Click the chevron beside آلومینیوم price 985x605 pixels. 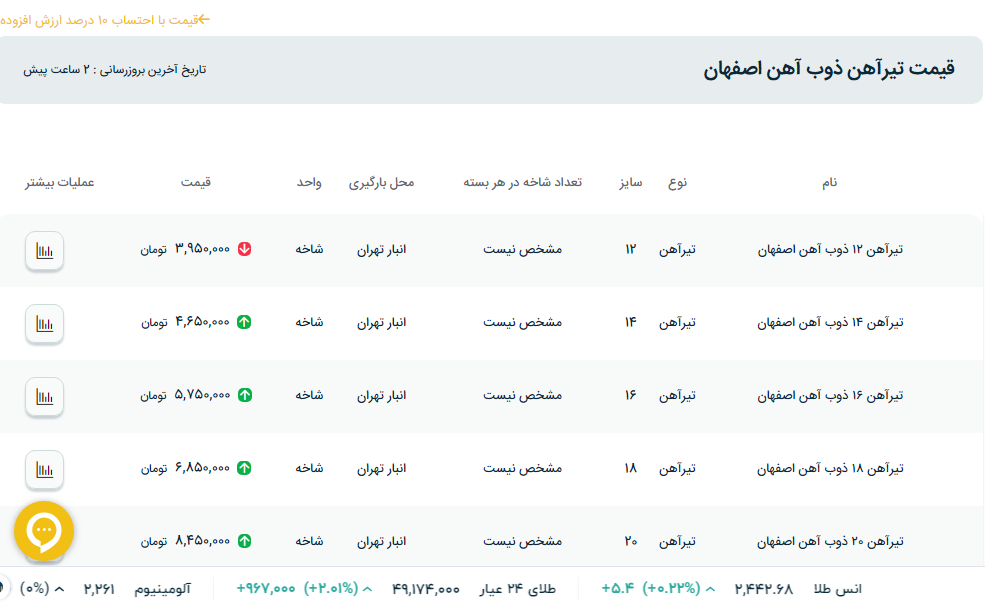point(59,589)
